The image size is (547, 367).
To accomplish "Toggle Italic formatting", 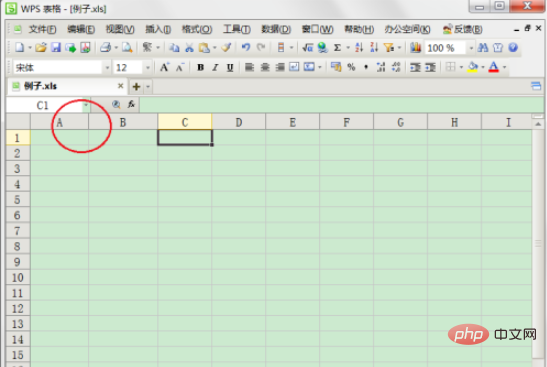I will (215, 67).
